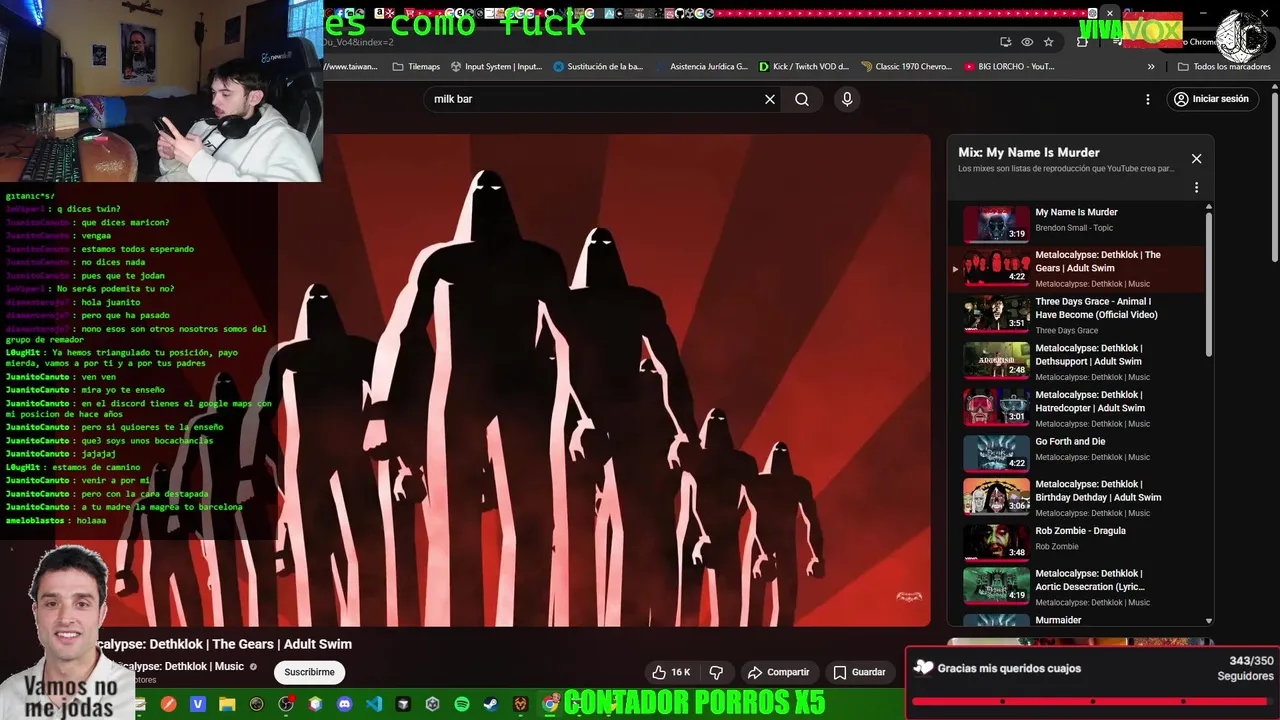The height and width of the screenshot is (720, 1280).
Task: Show hidden bookmarks with the double-chevron
Action: click(1151, 67)
